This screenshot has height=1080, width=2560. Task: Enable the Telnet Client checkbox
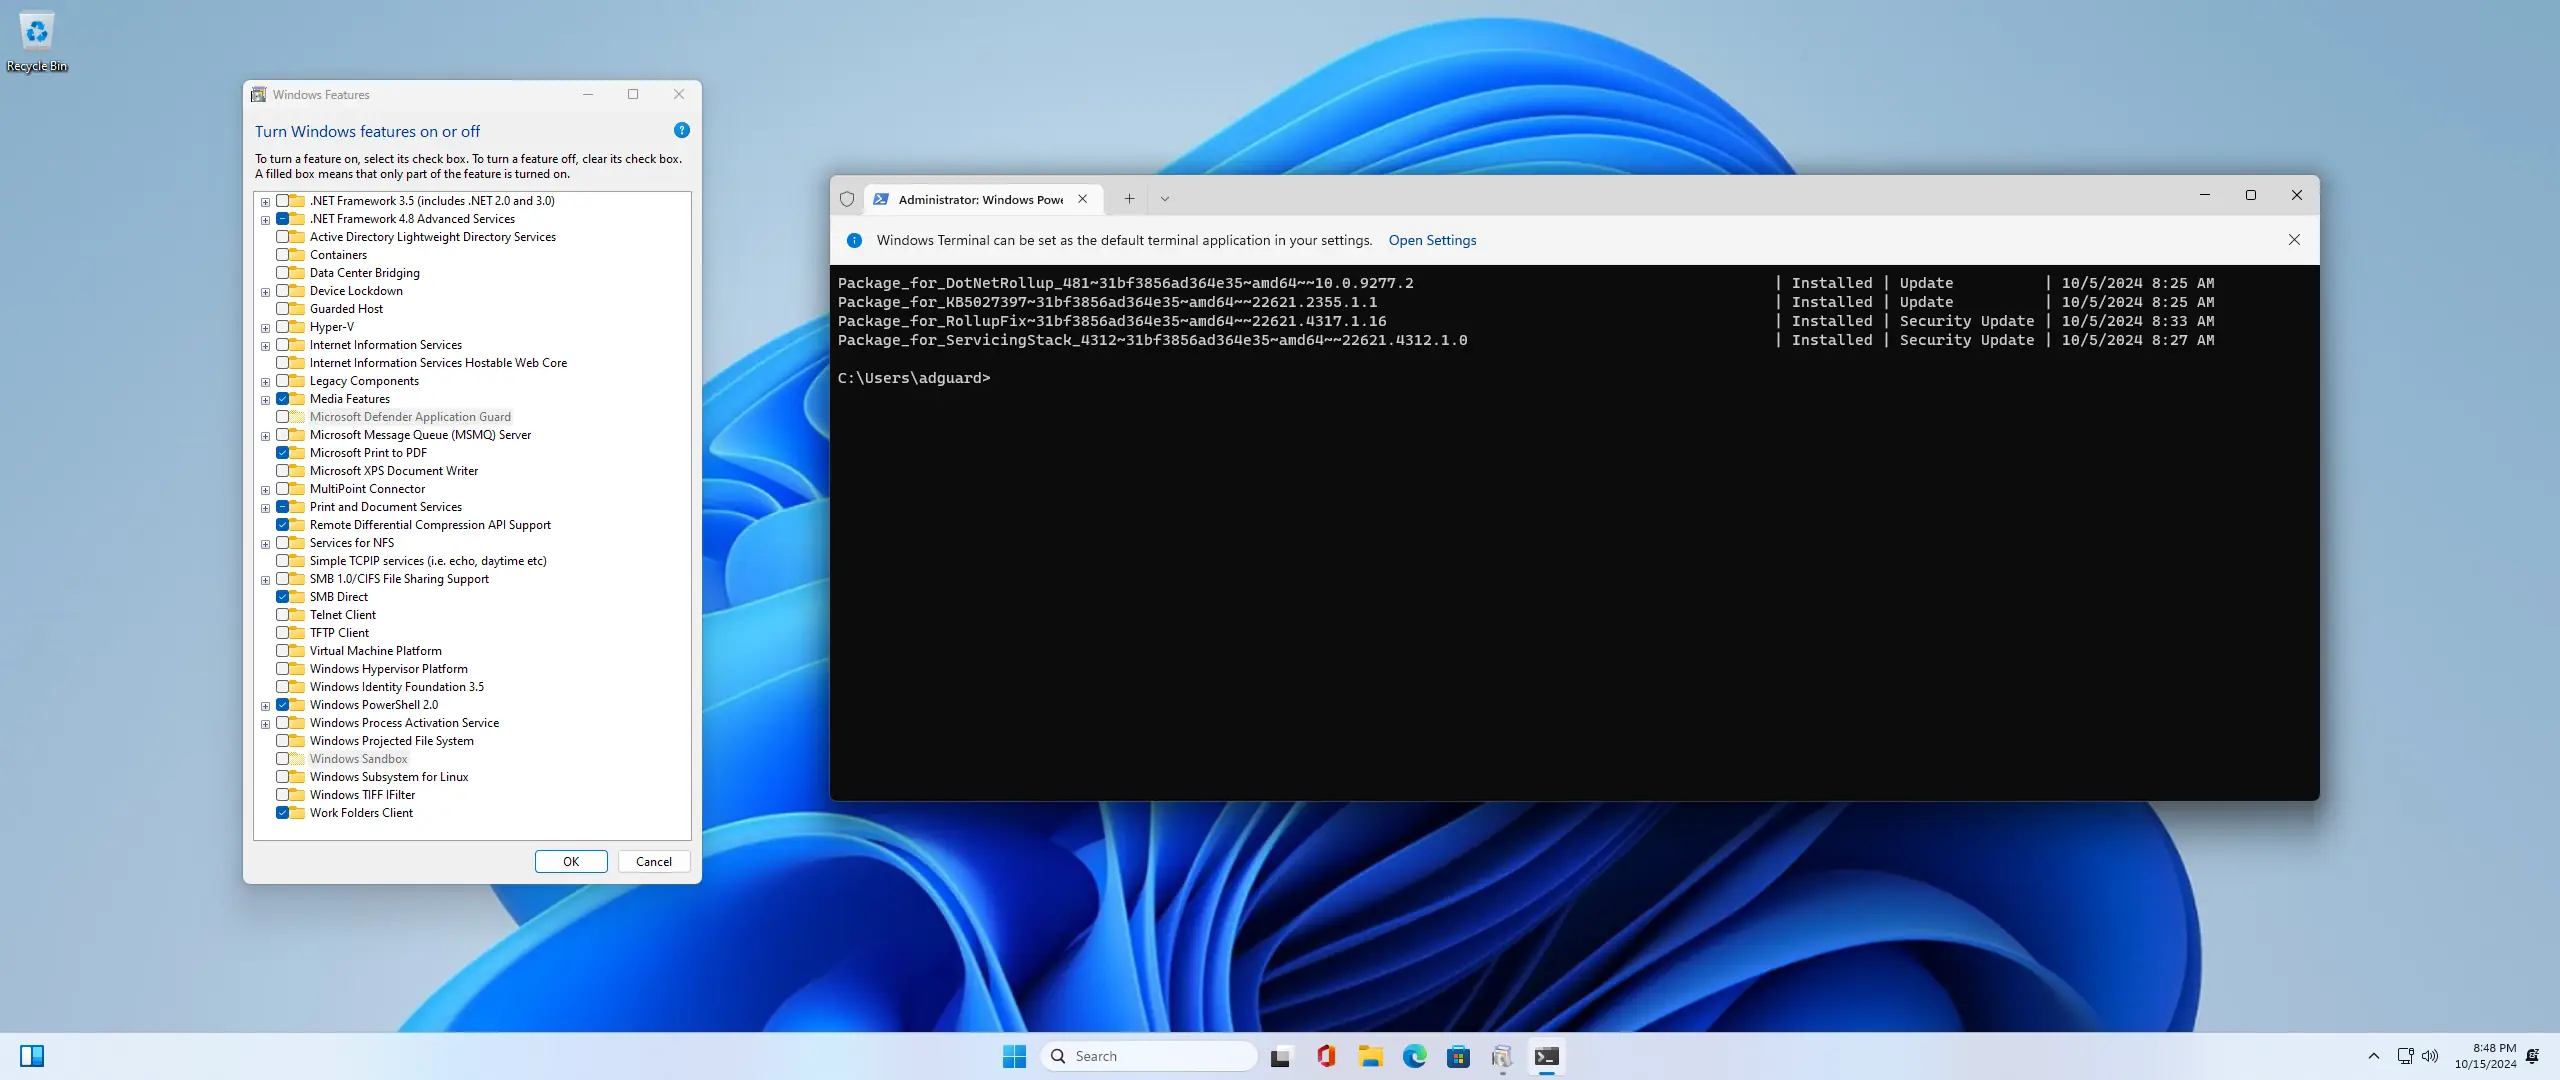coord(283,615)
